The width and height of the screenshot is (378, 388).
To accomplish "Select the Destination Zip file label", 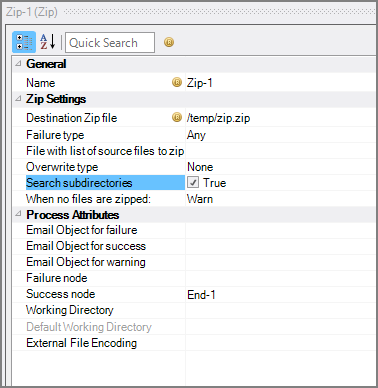I will click(72, 118).
